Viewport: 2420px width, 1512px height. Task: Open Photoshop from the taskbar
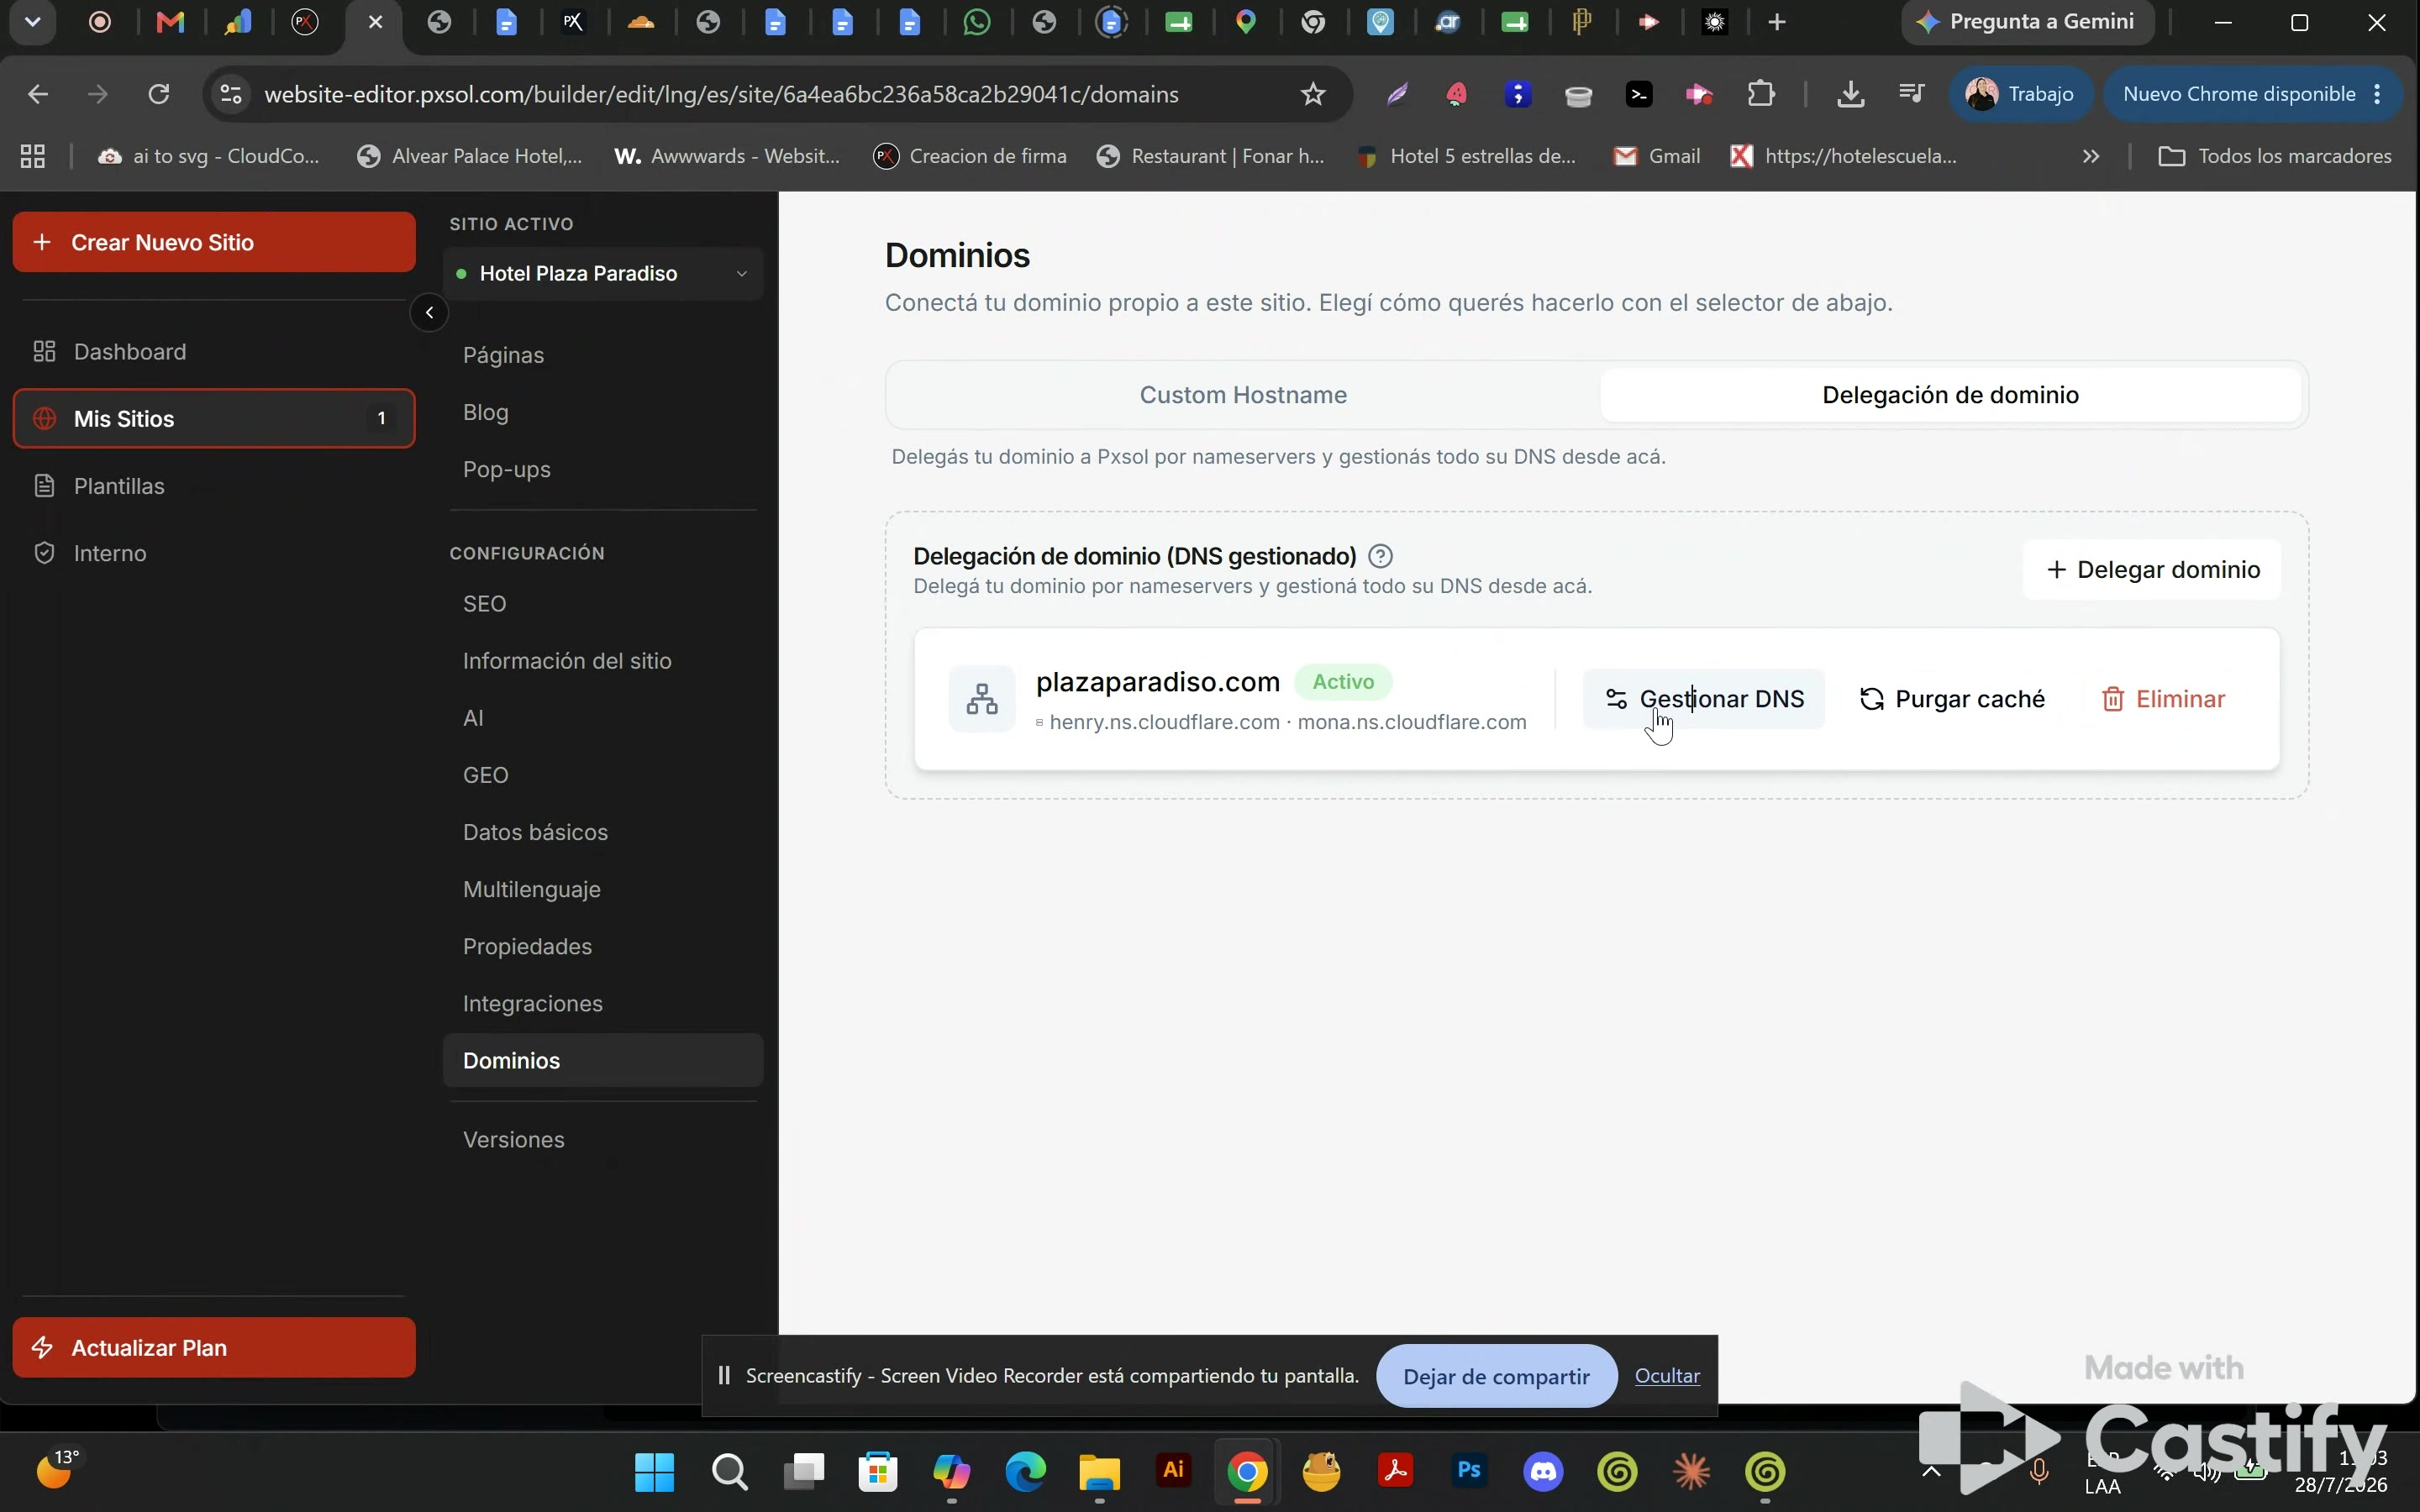[1469, 1470]
